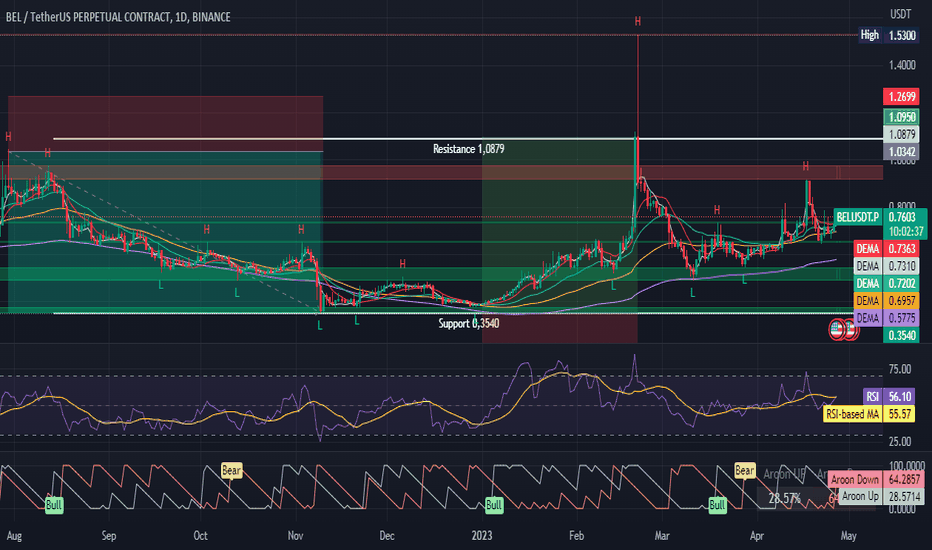
Task: Click the BELUSDT.P symbol label
Action: coord(858,217)
